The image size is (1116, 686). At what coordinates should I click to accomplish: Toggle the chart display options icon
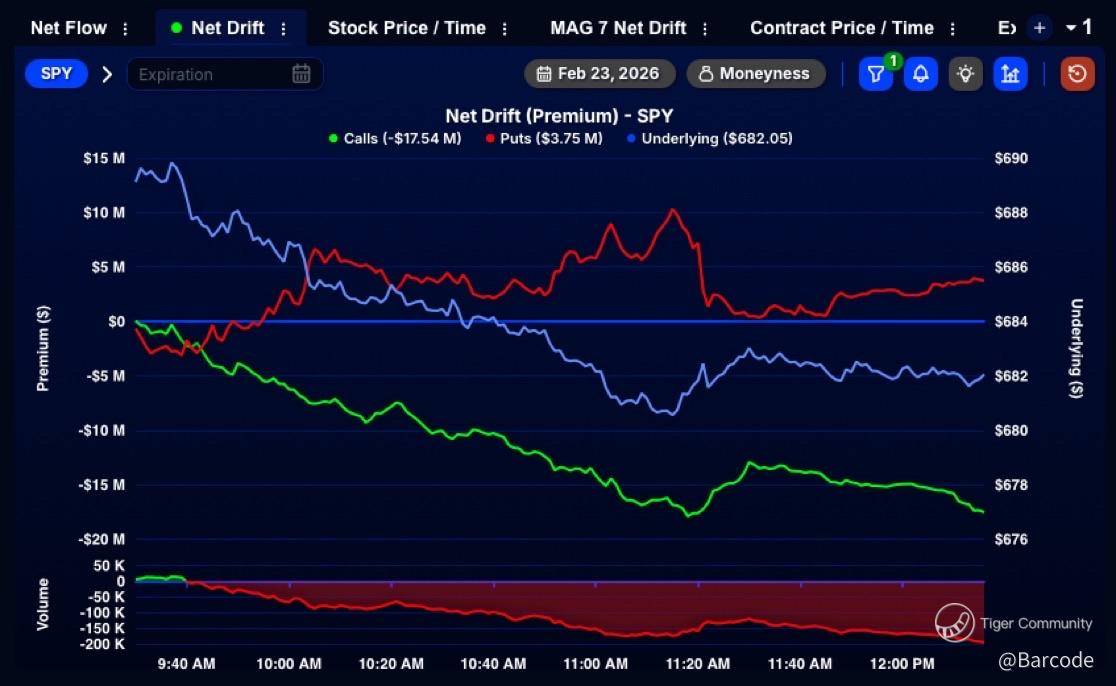click(x=1010, y=74)
